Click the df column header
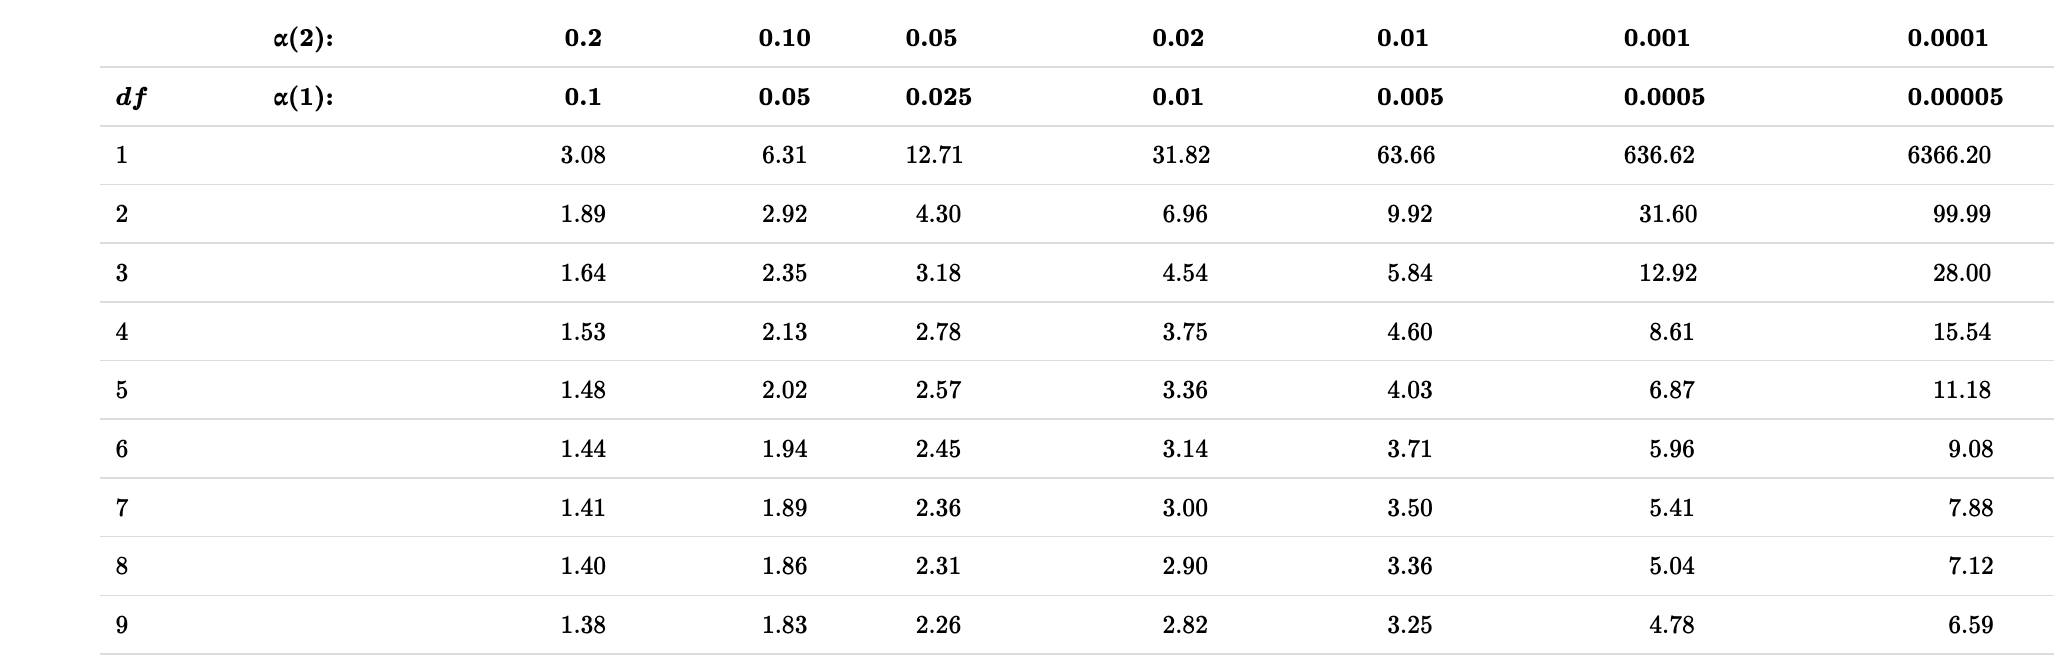 131,97
